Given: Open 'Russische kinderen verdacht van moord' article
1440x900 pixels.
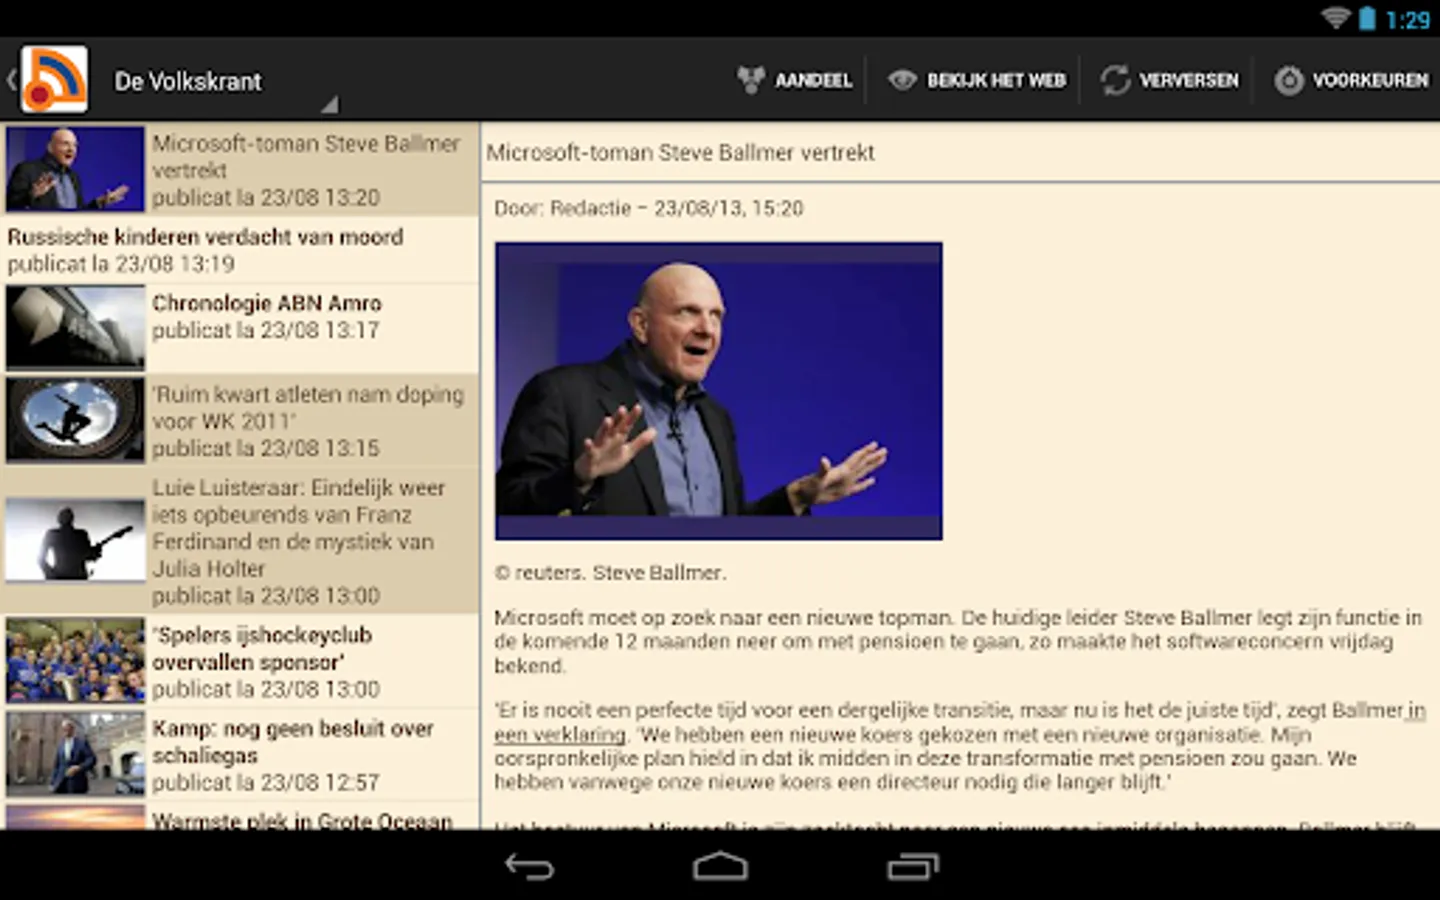Looking at the screenshot, I should point(240,250).
